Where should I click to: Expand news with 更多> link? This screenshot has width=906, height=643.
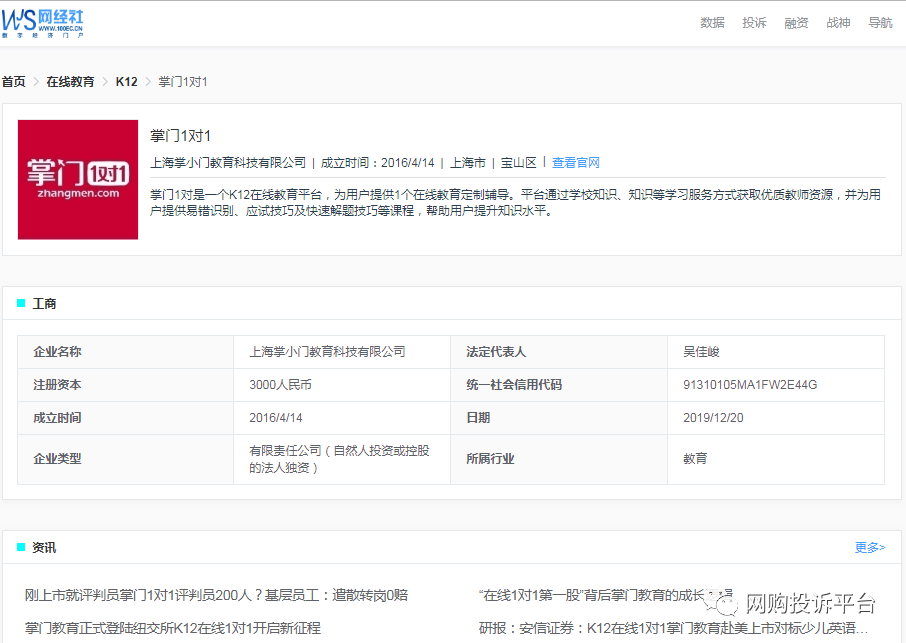(x=869, y=547)
